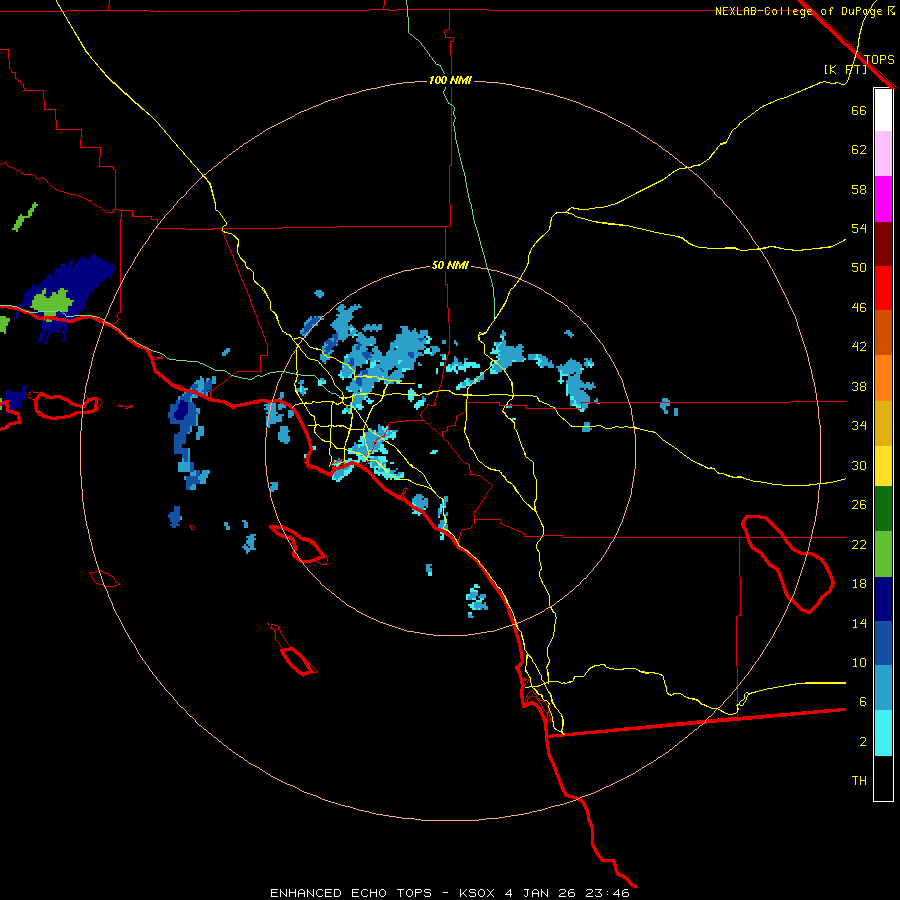Screen dimensions: 900x900
Task: Click the "62" scale value
Action: 859,150
